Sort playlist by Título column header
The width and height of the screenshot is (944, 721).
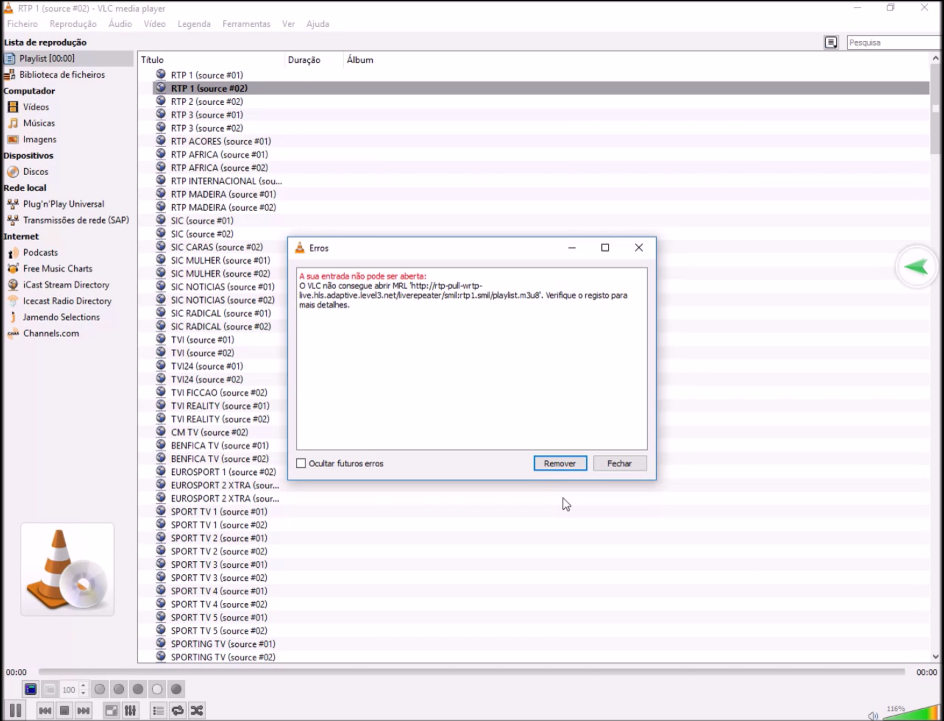click(211, 60)
